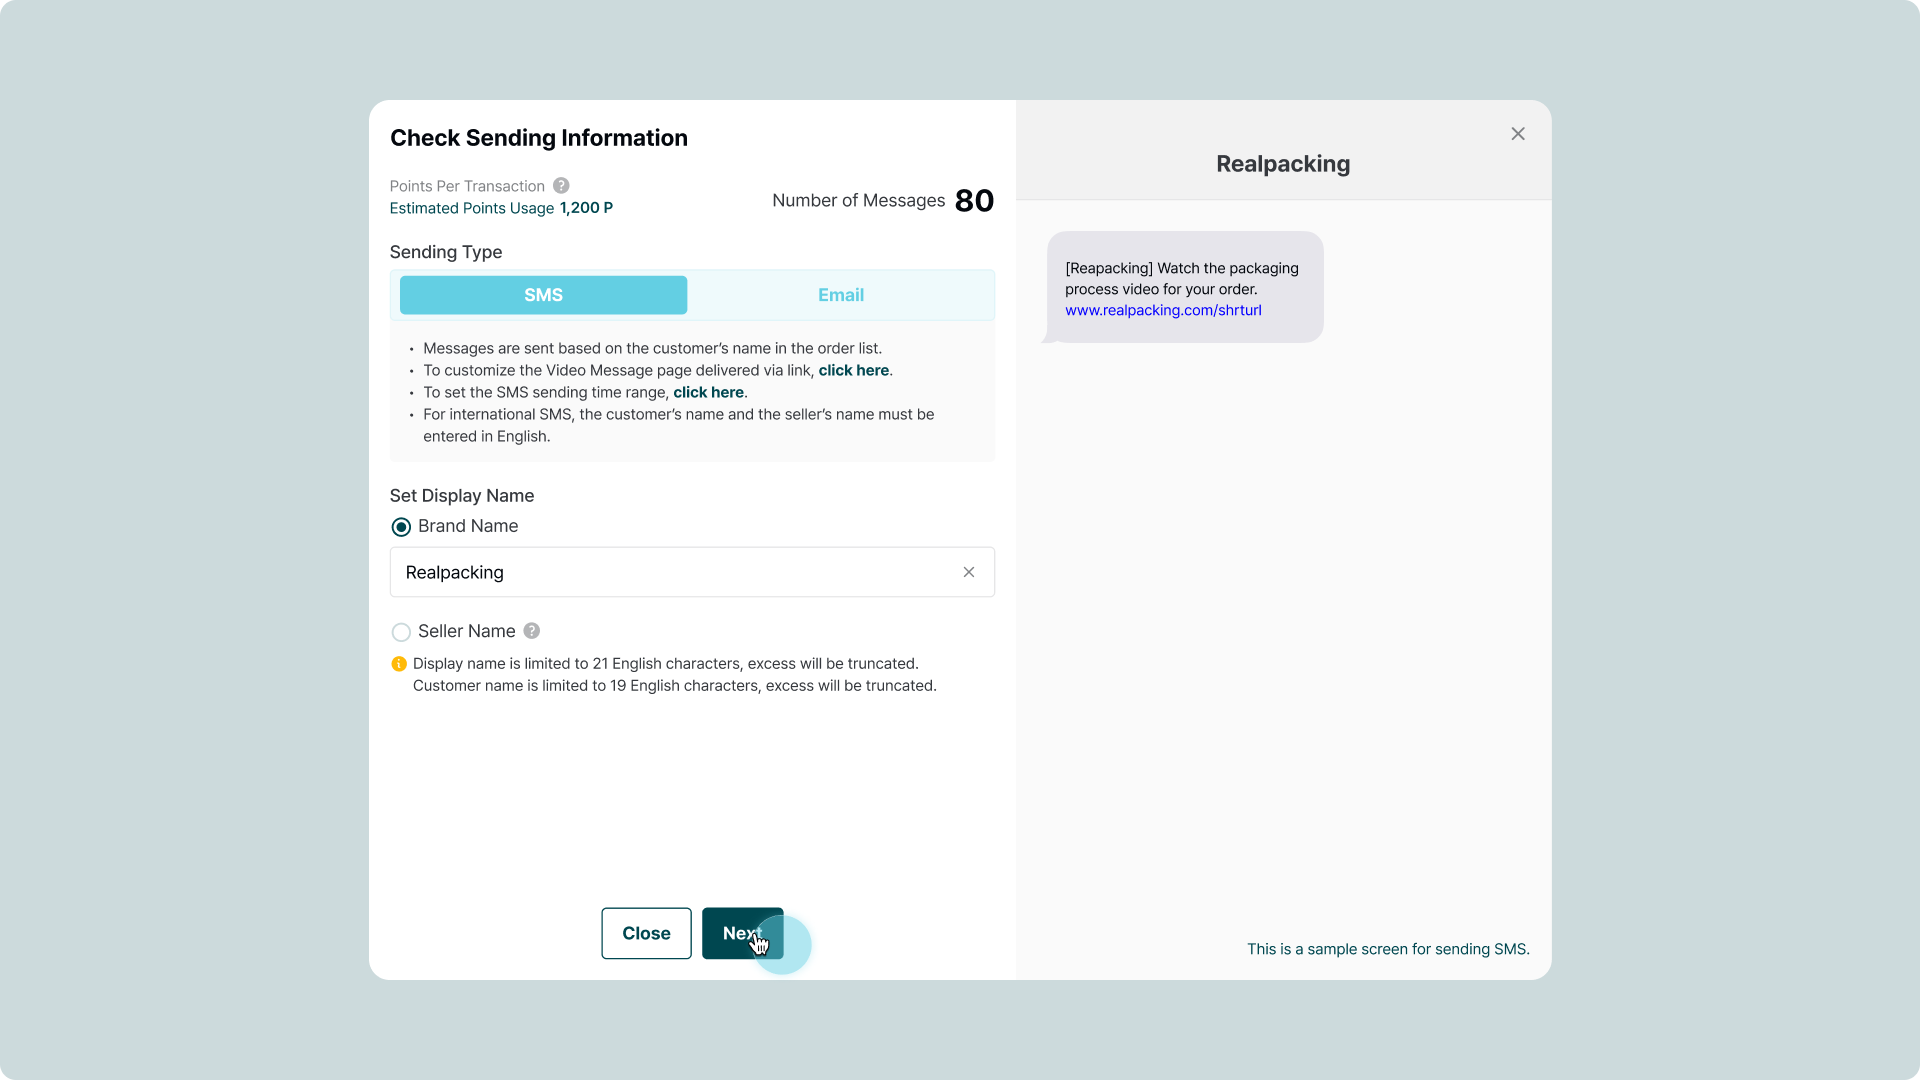The height and width of the screenshot is (1080, 1920).
Task: Click the Seller Name help icon
Action: 532,631
